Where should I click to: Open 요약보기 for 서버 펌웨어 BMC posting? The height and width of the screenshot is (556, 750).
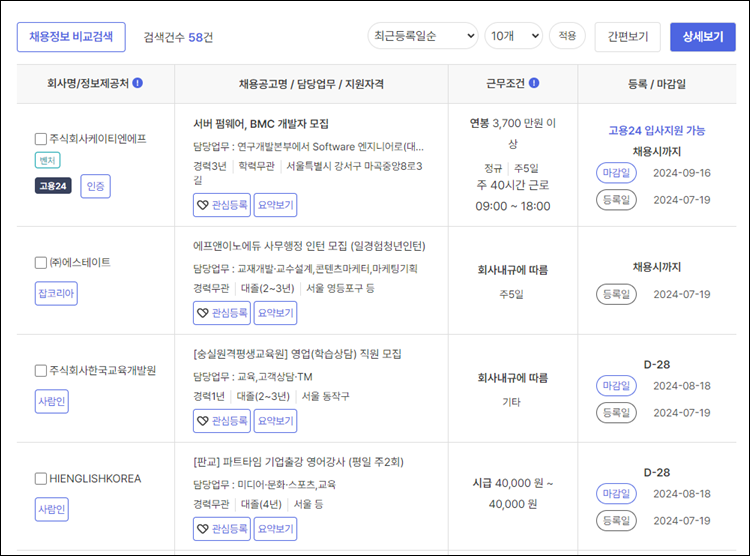click(276, 205)
